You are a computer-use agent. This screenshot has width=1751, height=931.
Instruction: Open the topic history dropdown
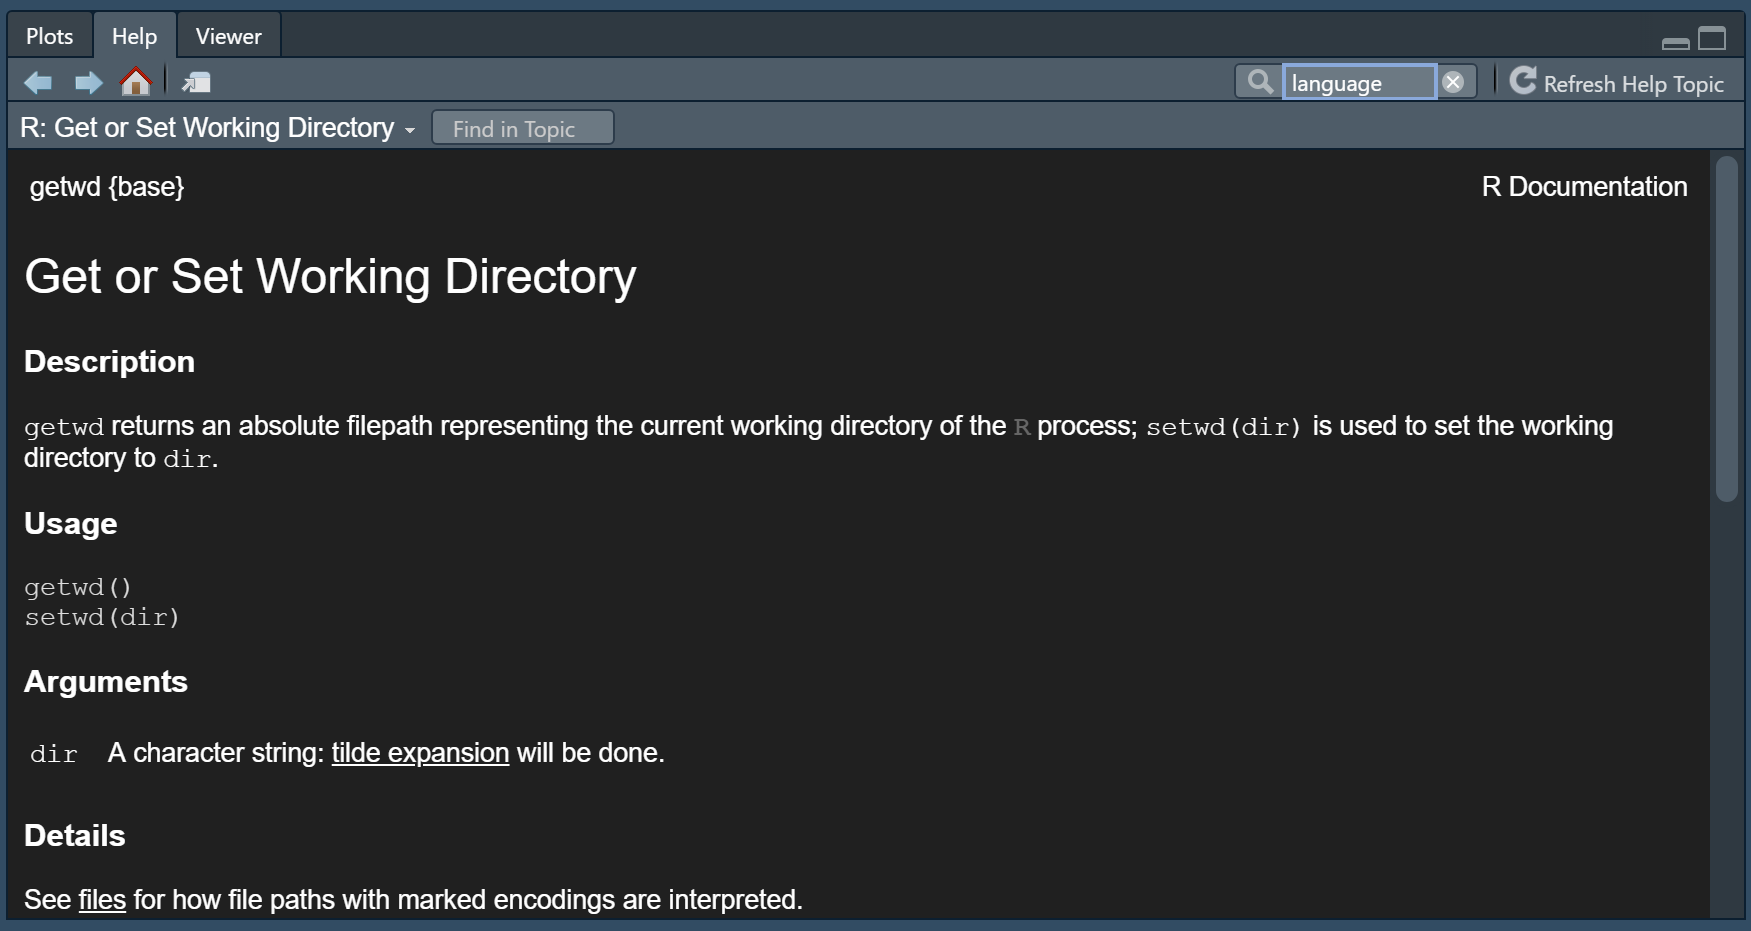[217, 128]
